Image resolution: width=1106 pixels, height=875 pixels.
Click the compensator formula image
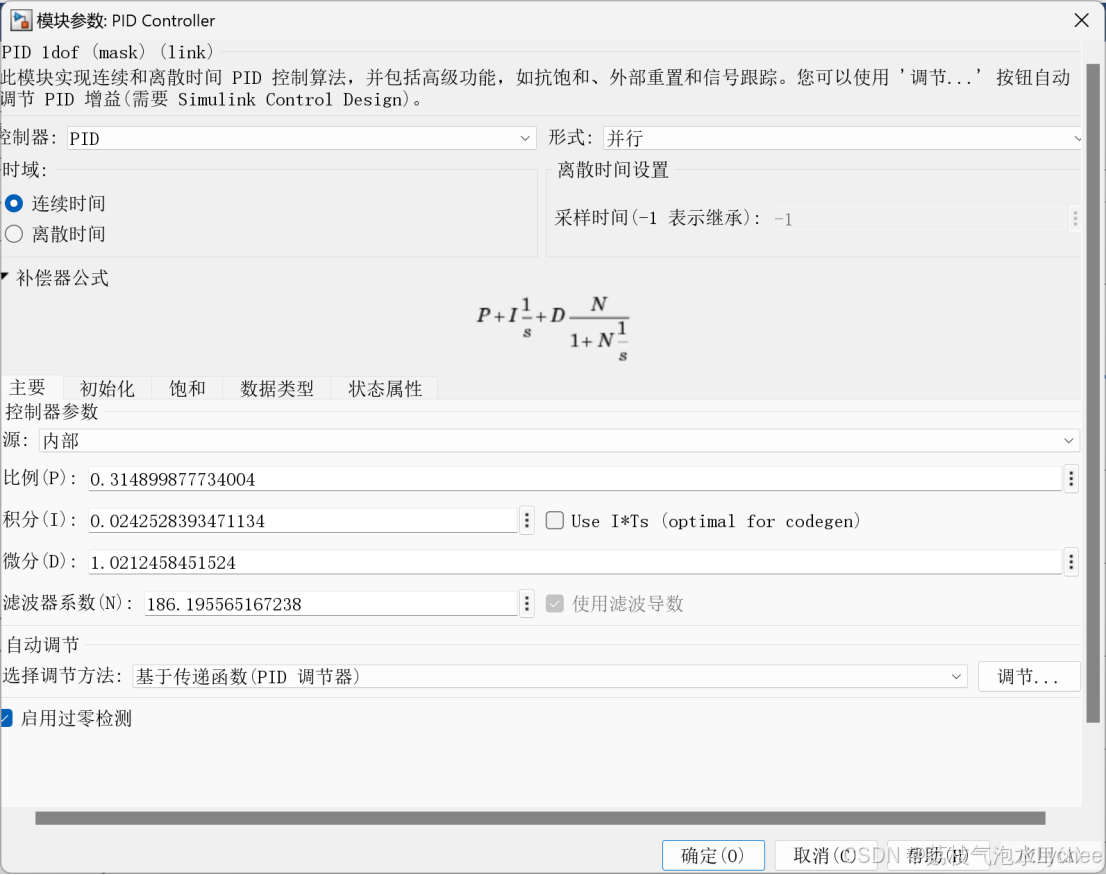(552, 329)
